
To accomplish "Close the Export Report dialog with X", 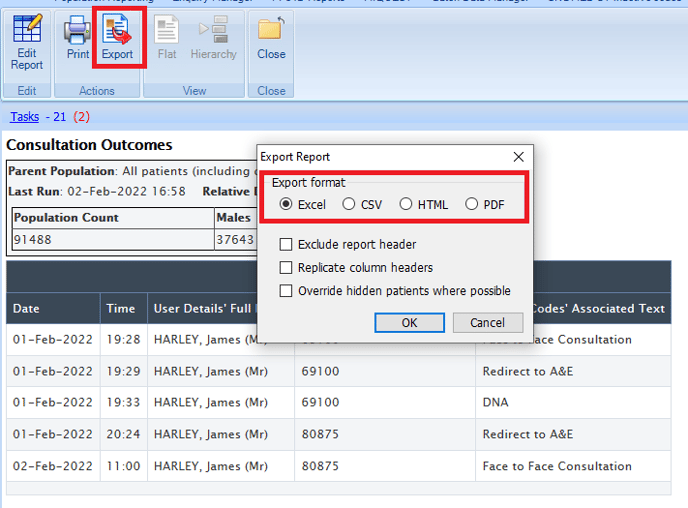I will 518,157.
